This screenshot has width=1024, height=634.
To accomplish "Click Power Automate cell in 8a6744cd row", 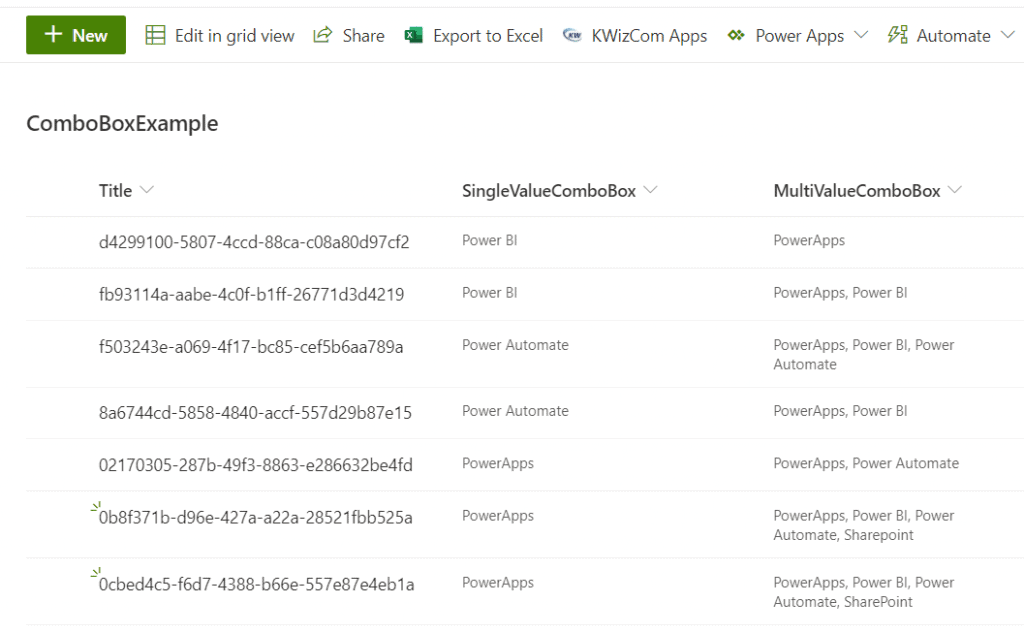I will (515, 411).
